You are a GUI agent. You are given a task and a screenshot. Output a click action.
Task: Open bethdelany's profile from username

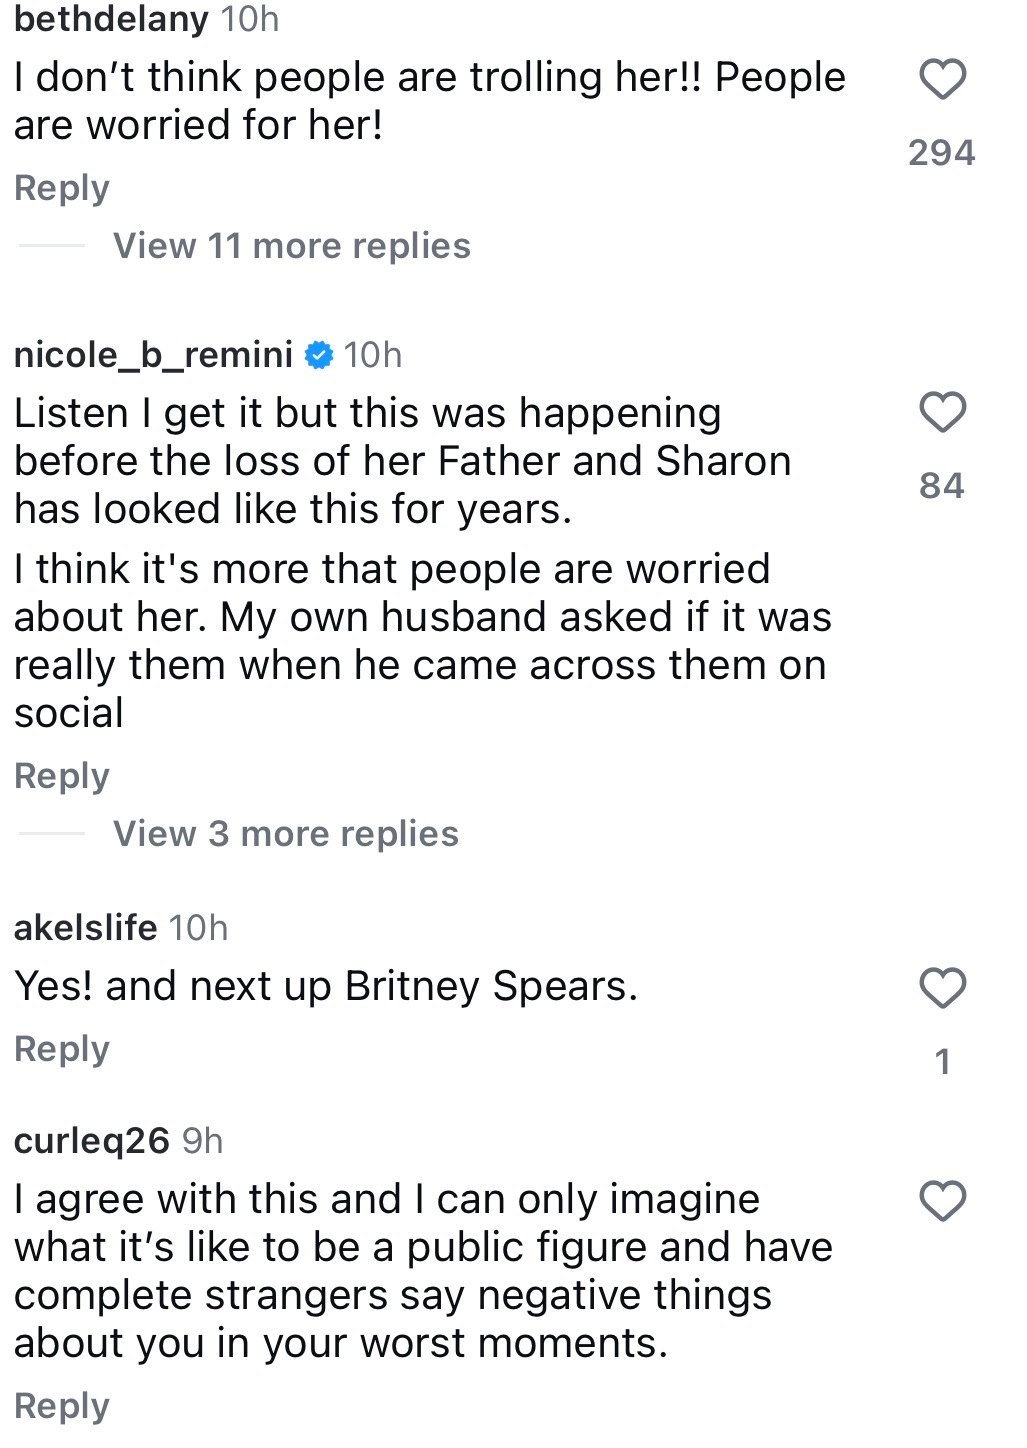coord(111,19)
